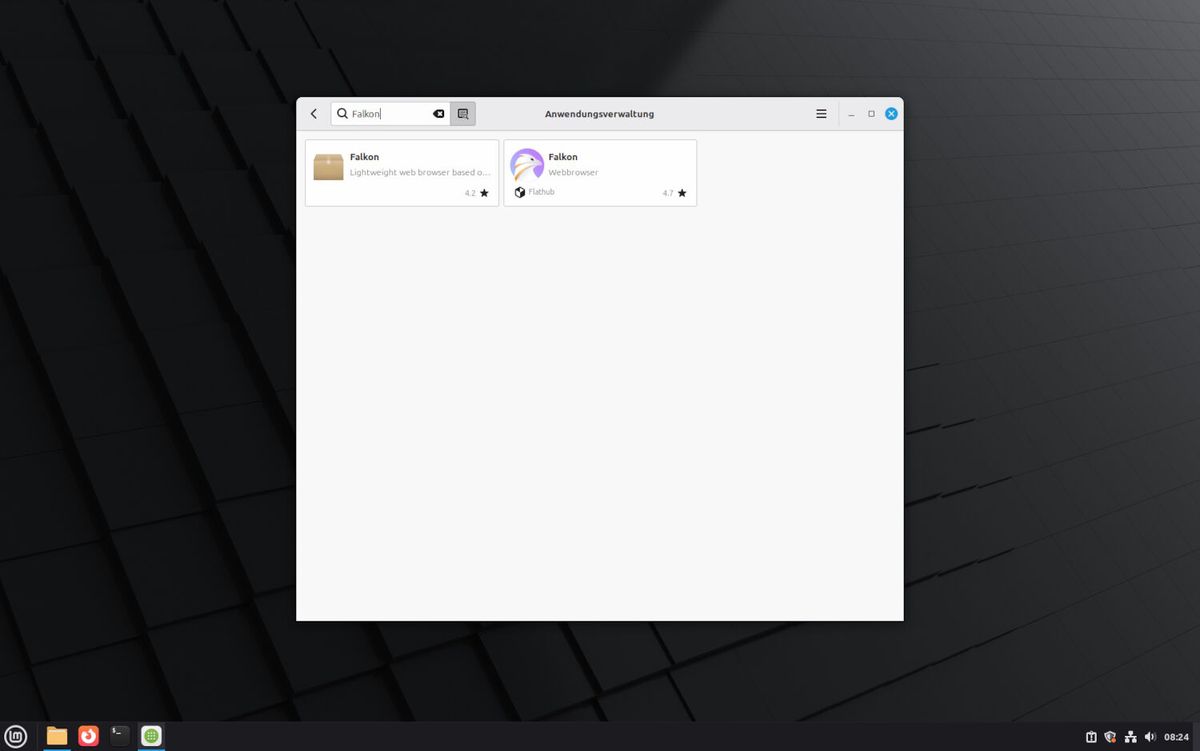The width and height of the screenshot is (1200, 751).
Task: Click the 4.7 star rating
Action: click(x=674, y=193)
